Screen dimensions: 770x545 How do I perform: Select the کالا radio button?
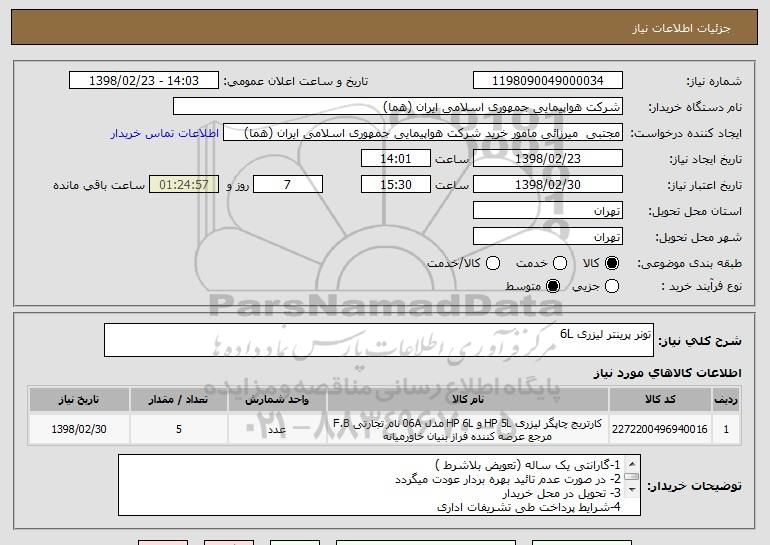click(x=612, y=263)
